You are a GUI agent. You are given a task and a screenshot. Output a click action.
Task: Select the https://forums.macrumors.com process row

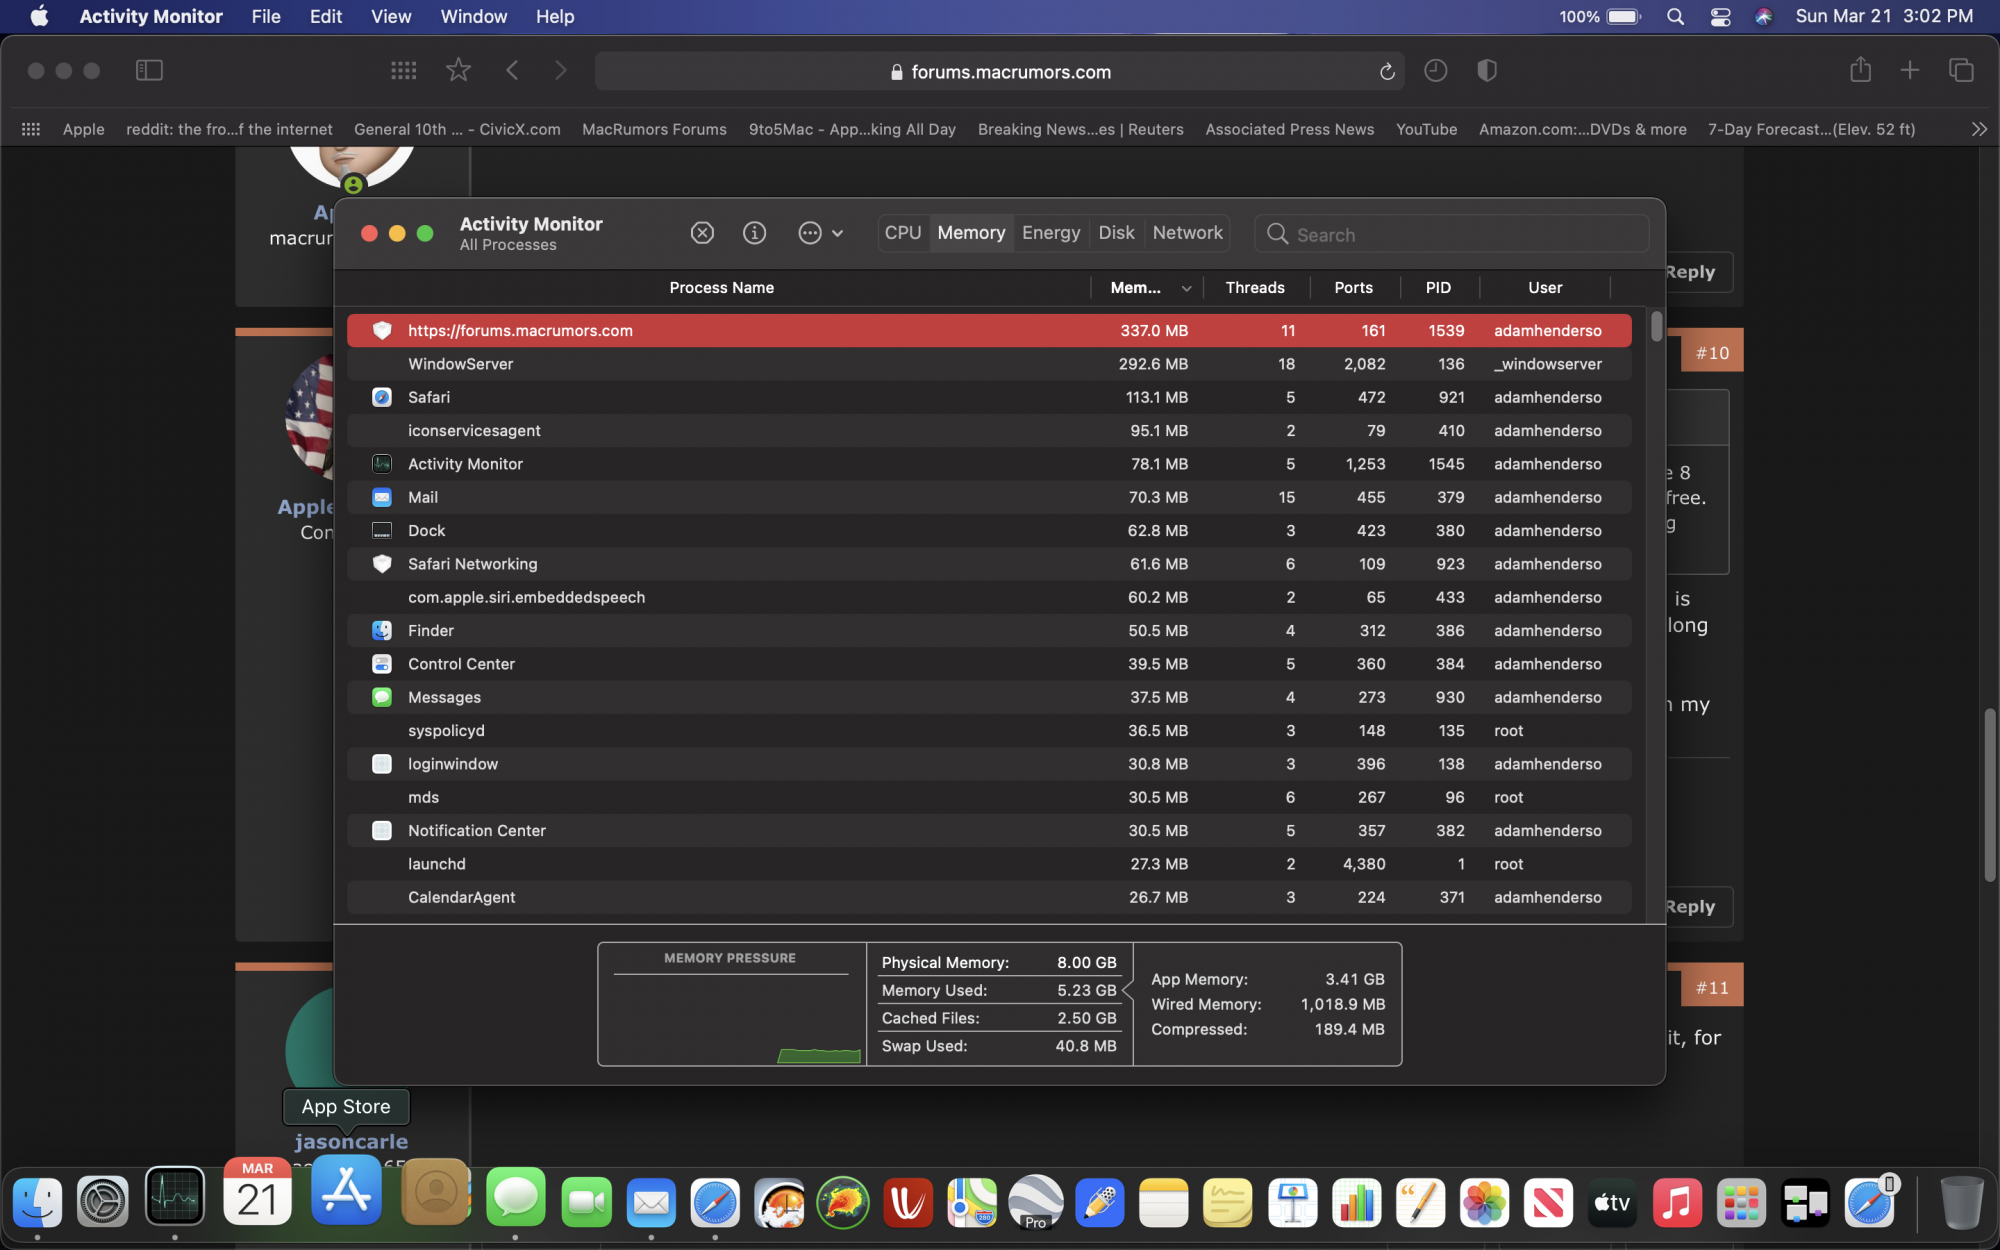989,331
